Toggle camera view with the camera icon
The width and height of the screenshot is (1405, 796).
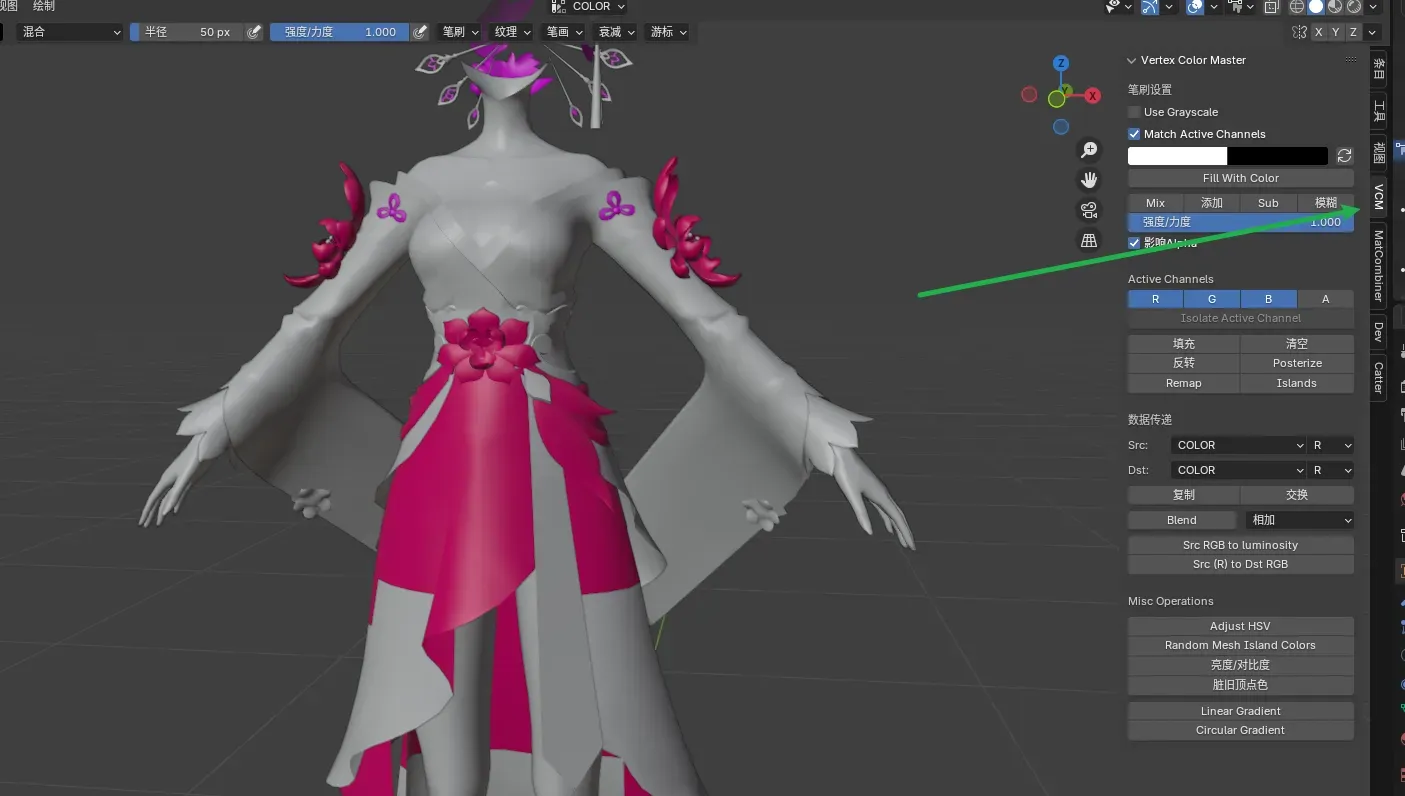pos(1089,210)
